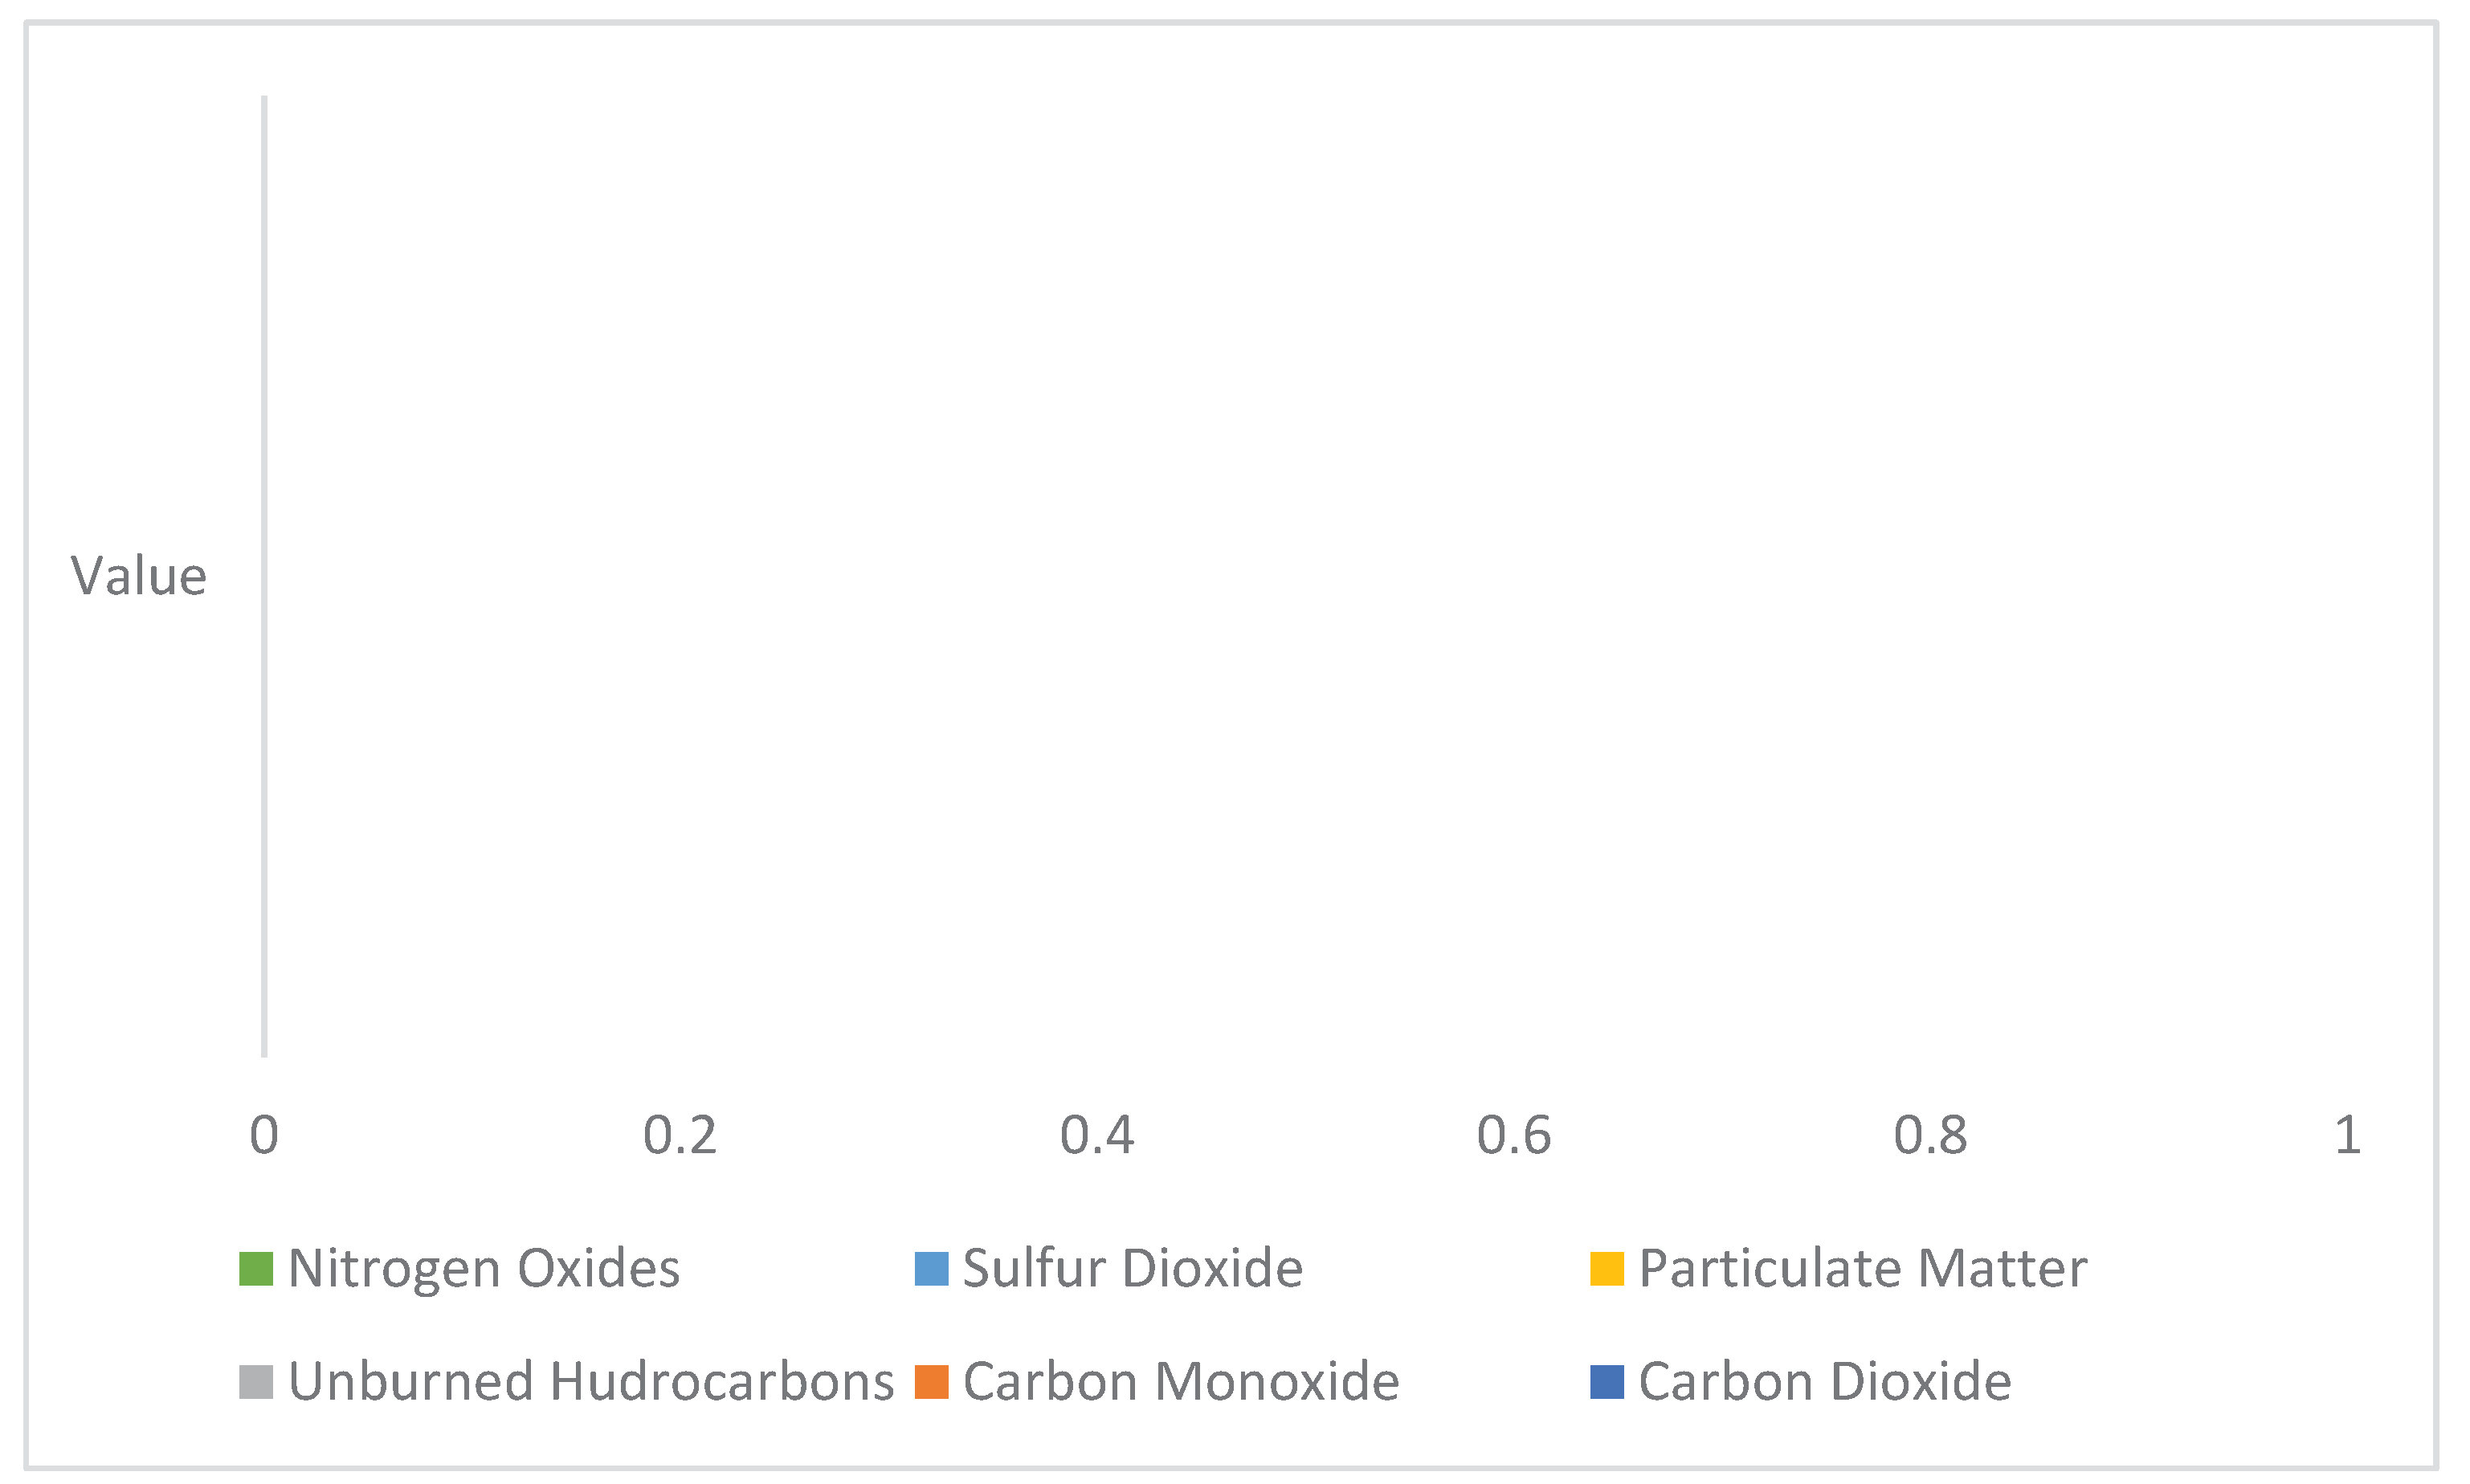Click the orange Carbon Monoxide legend swatch
Screen dimensions: 2470x1484
pyautogui.click(x=931, y=1382)
